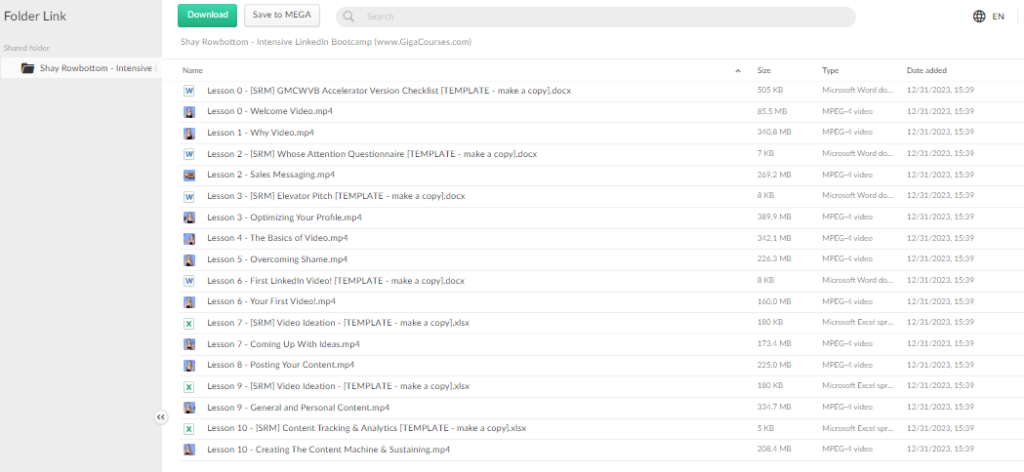This screenshot has width=1024, height=472.
Task: Click the folder icon in the sidebar tree
Action: (28, 68)
